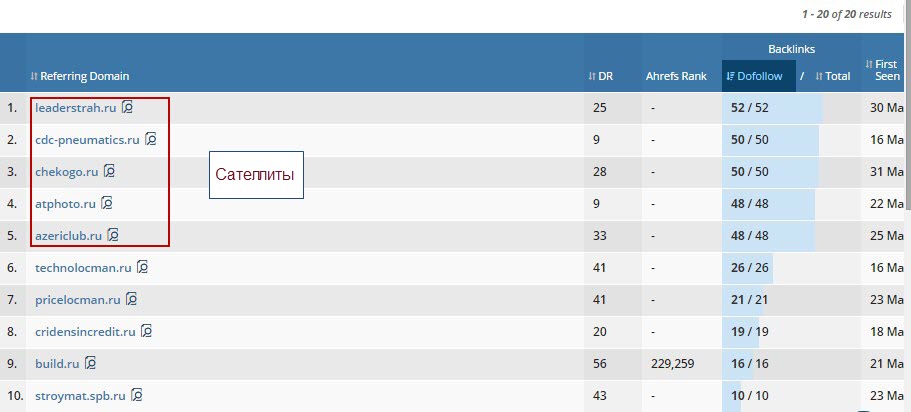Click the magnifier icon beside cdc-pneumatics.ru
This screenshot has height=412, width=911.
coord(150,139)
